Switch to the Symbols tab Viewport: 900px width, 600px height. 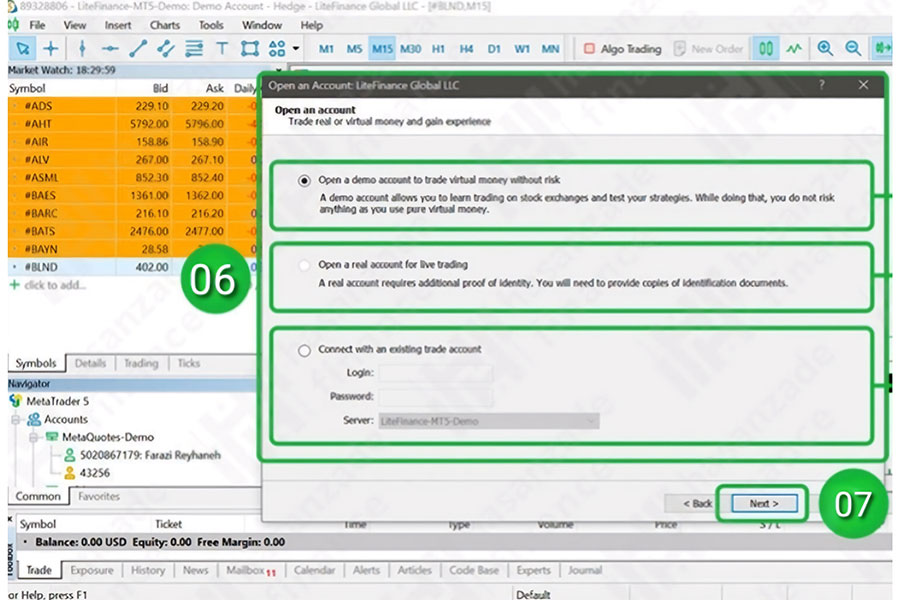36,363
